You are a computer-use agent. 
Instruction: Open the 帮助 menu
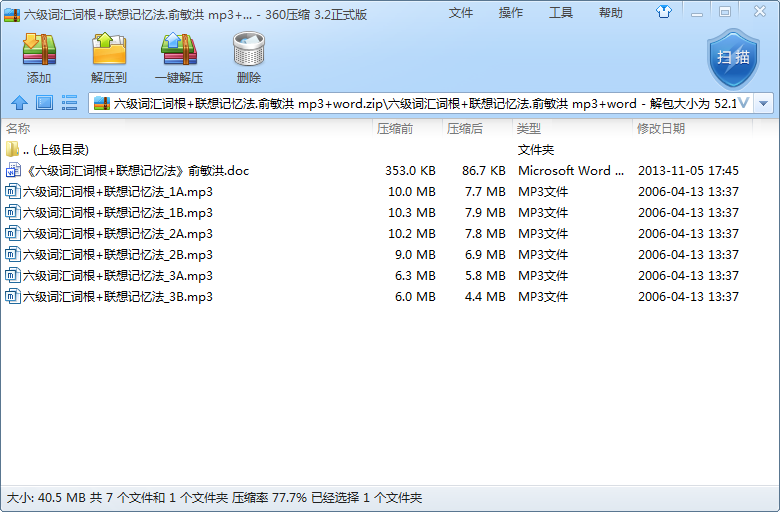(610, 13)
